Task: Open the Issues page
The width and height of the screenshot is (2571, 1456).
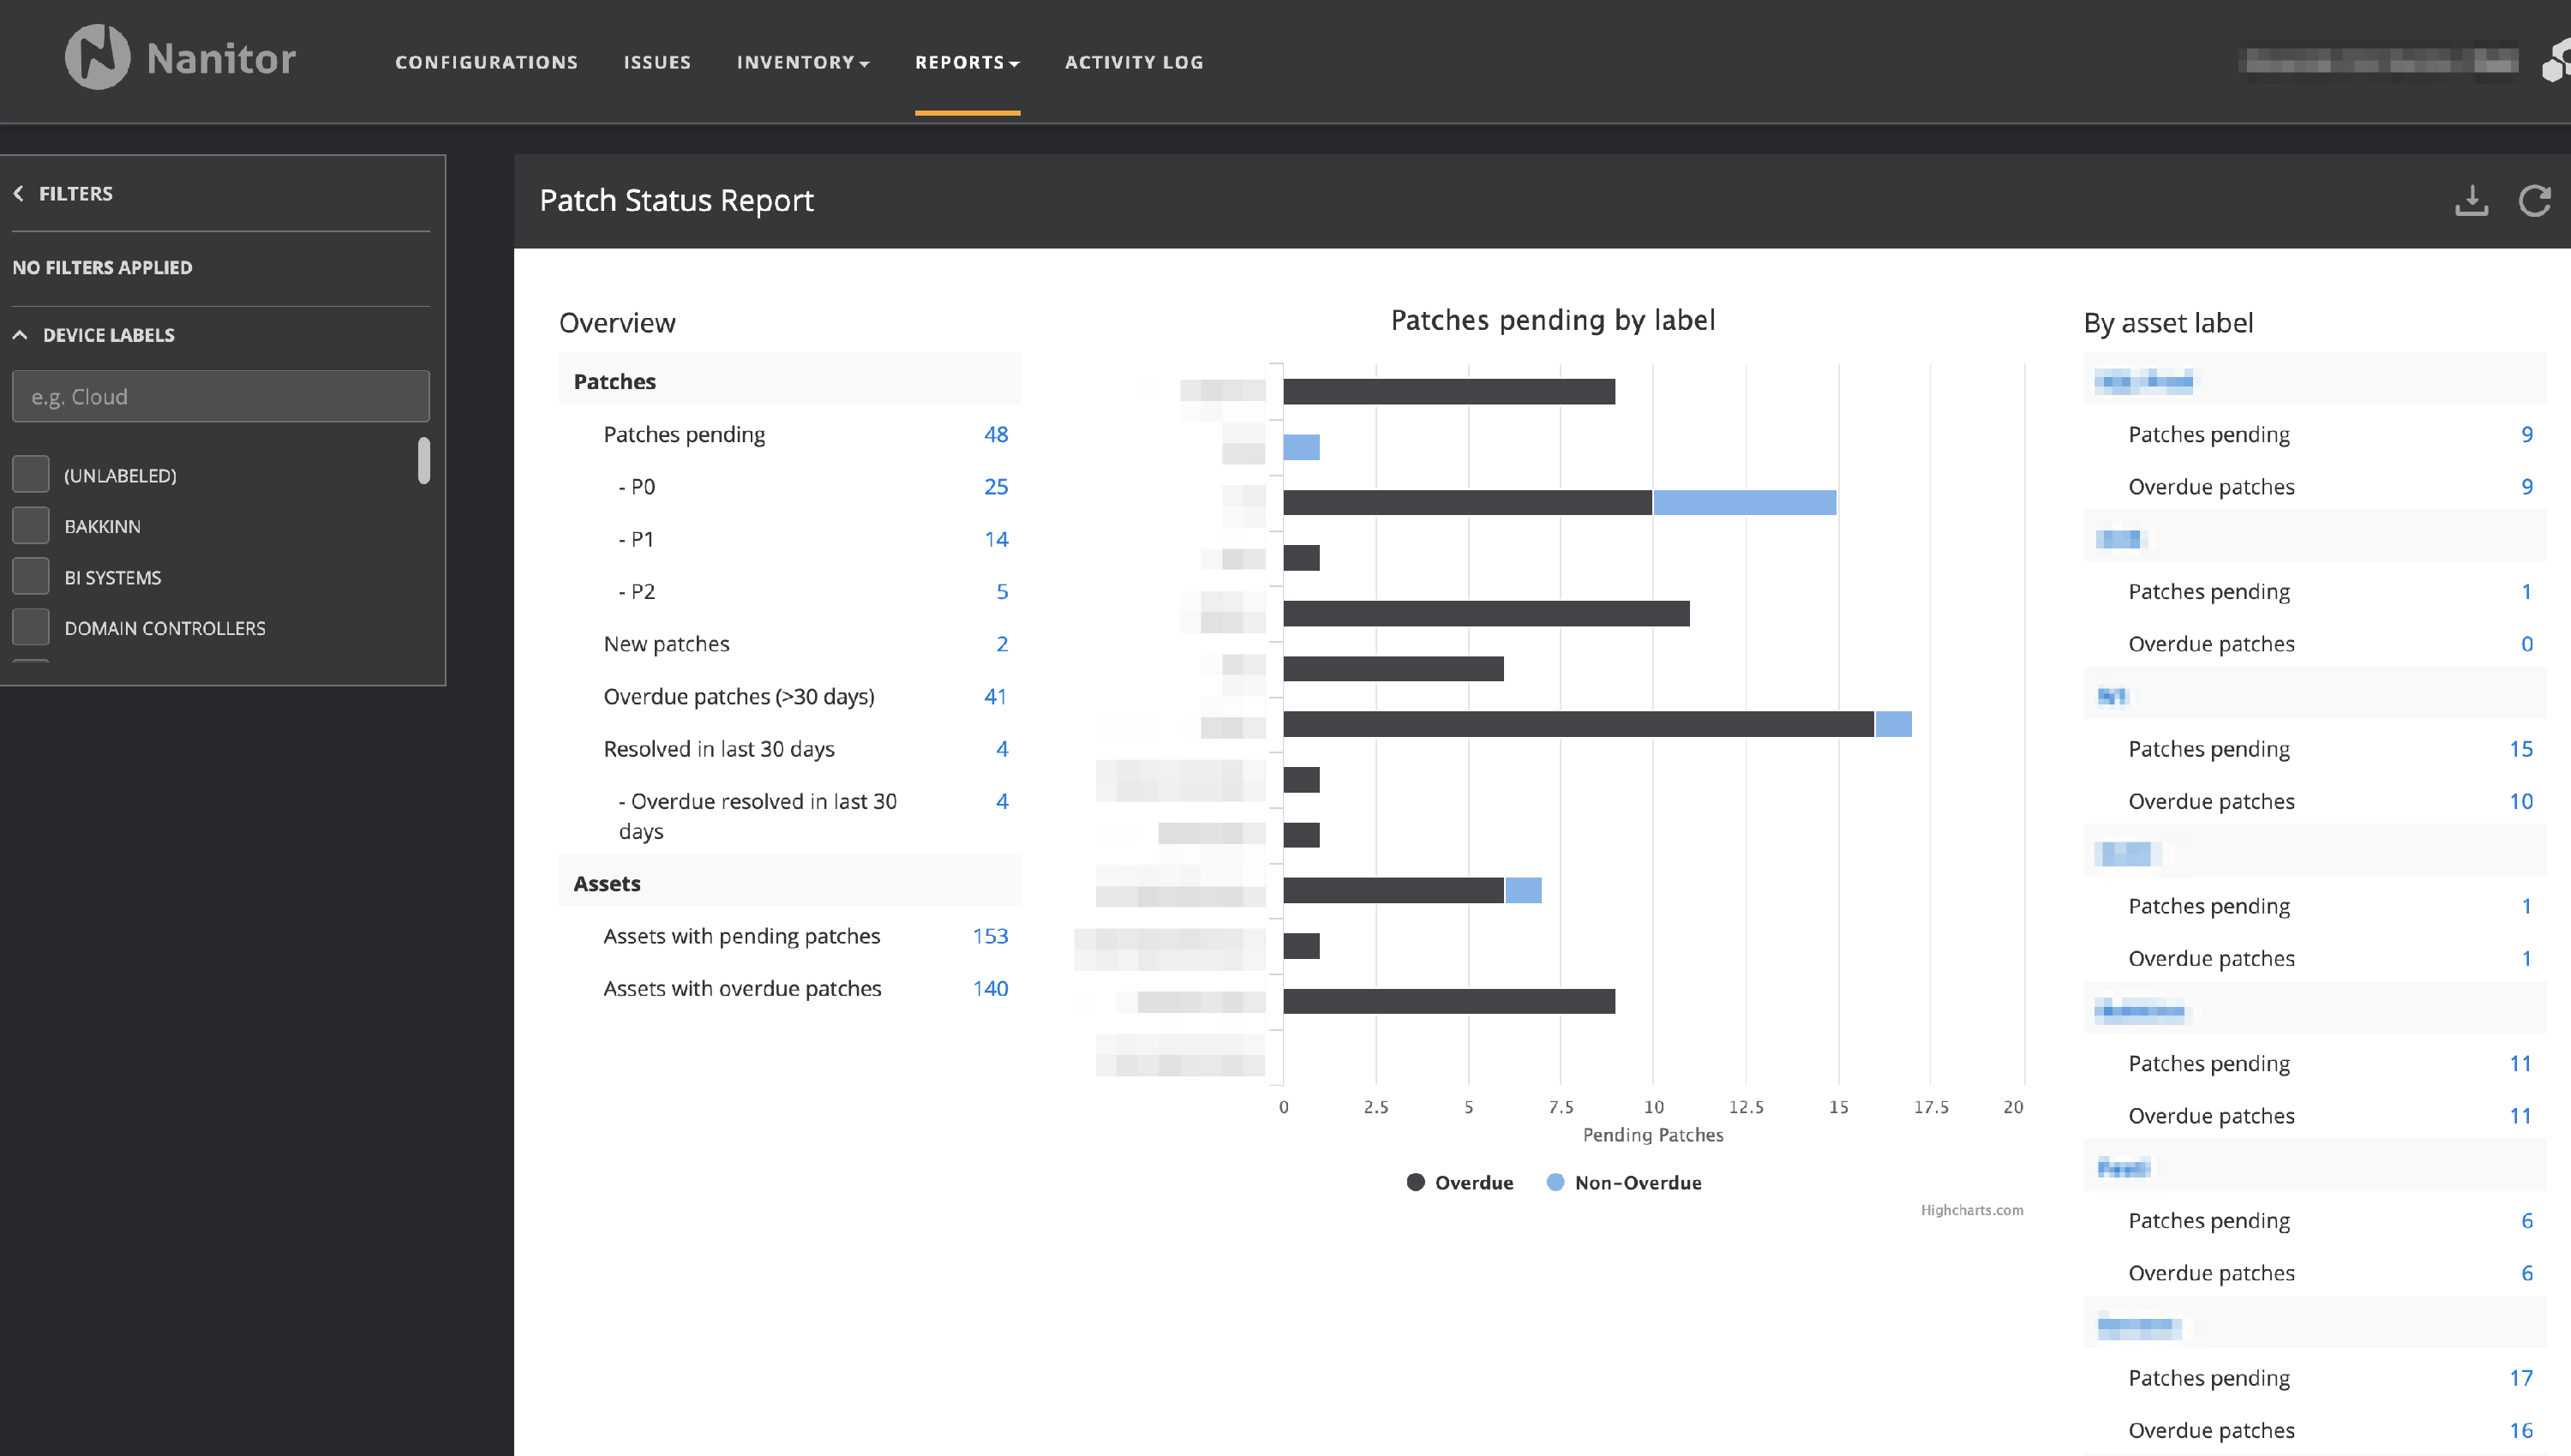Action: click(657, 62)
